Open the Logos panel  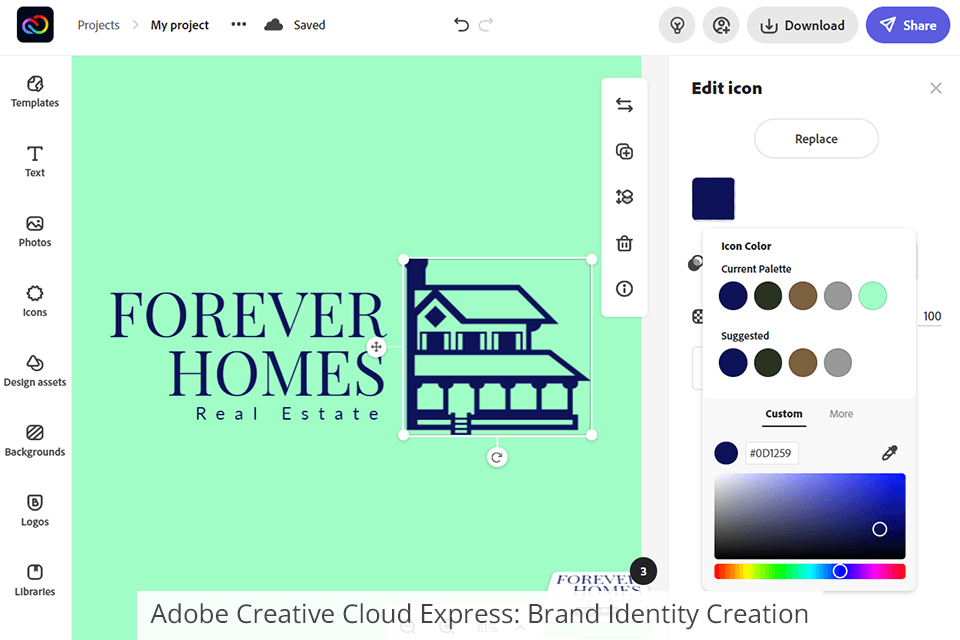click(x=35, y=511)
